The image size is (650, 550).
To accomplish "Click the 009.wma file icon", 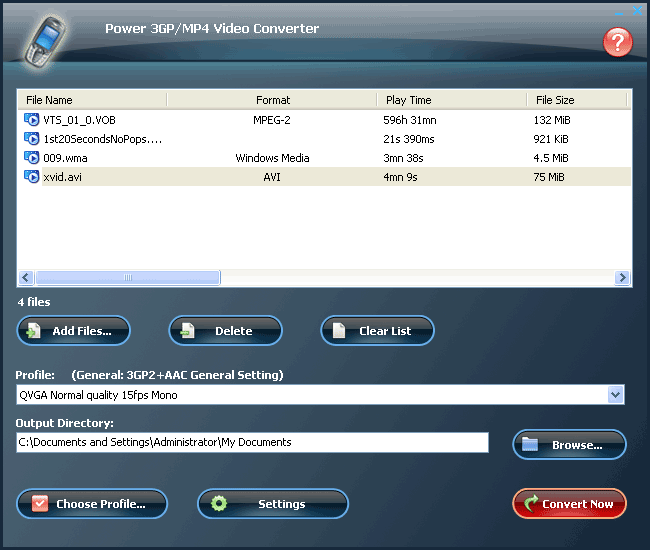I will click(32, 158).
